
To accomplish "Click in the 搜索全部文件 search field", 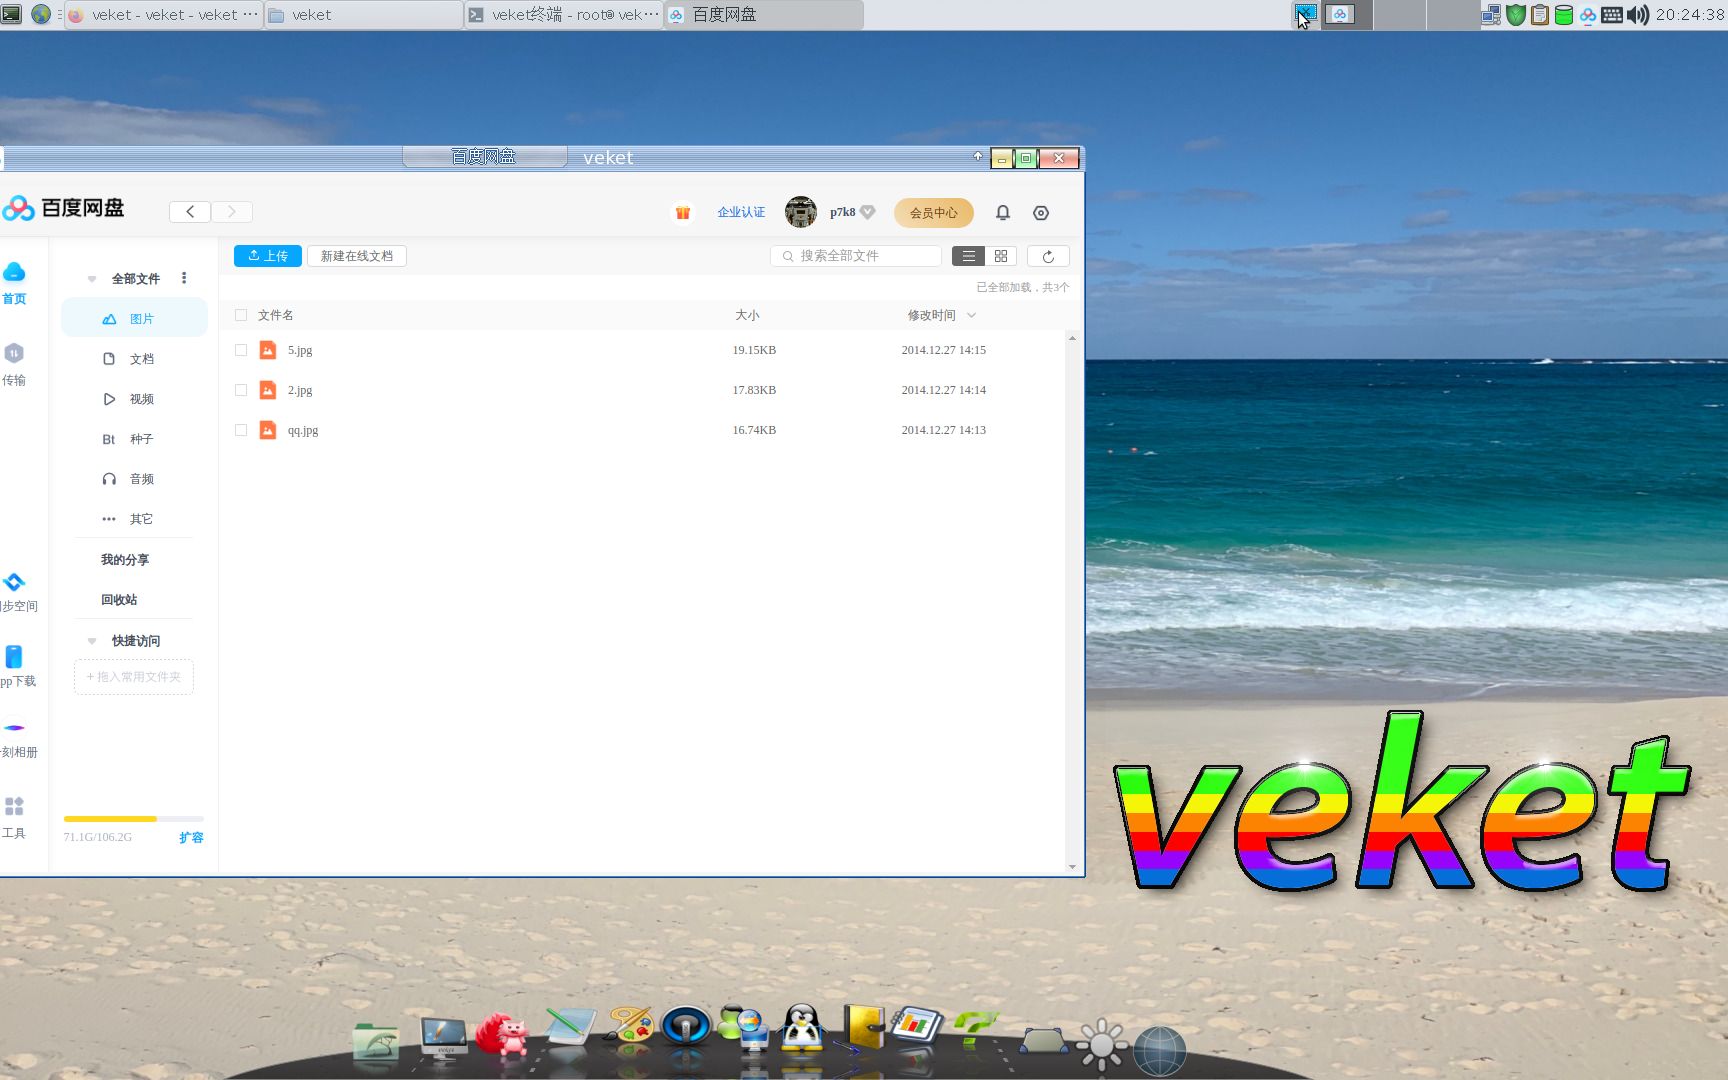I will point(856,256).
